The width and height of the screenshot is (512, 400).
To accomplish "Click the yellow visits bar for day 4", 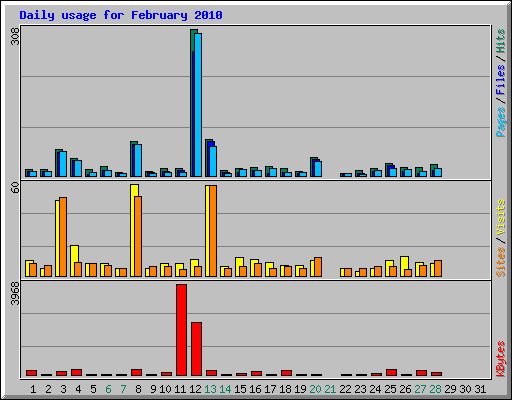I will [x=73, y=261].
